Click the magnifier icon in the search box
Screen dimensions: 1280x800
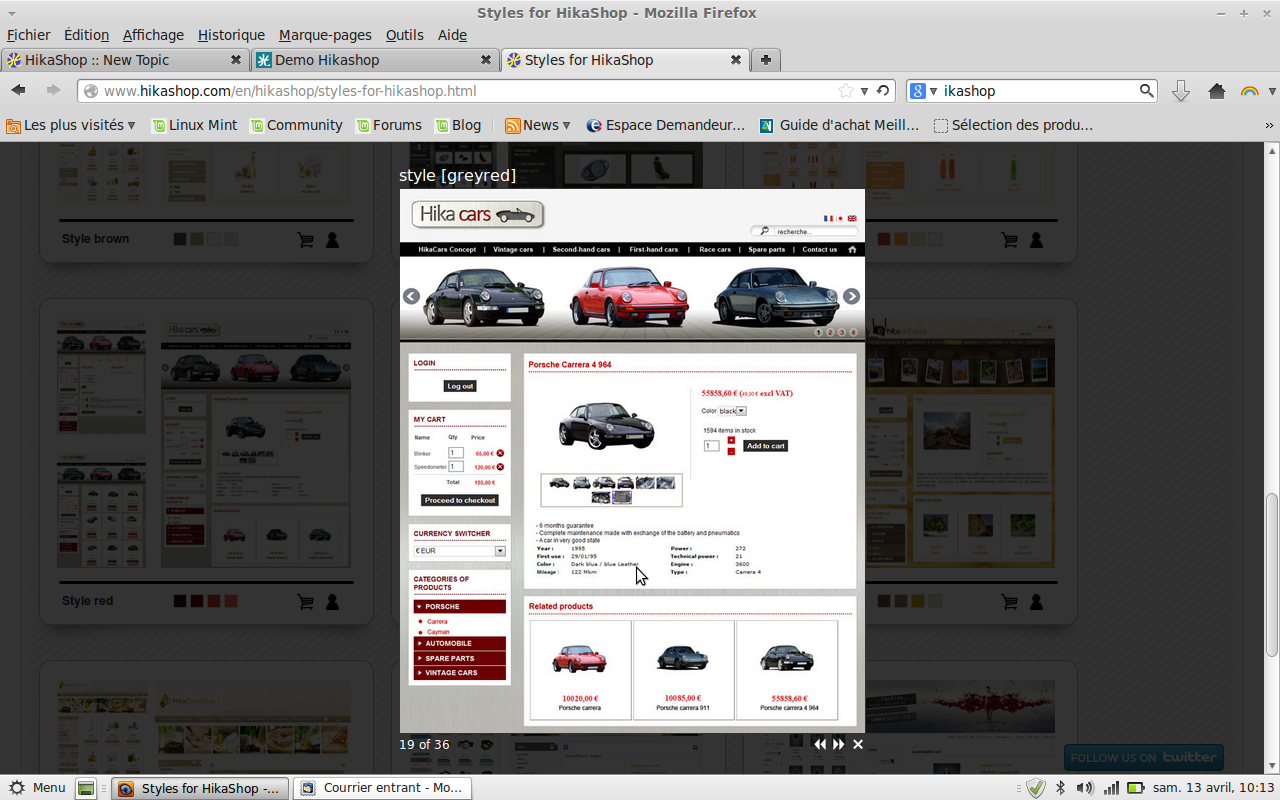(1147, 91)
